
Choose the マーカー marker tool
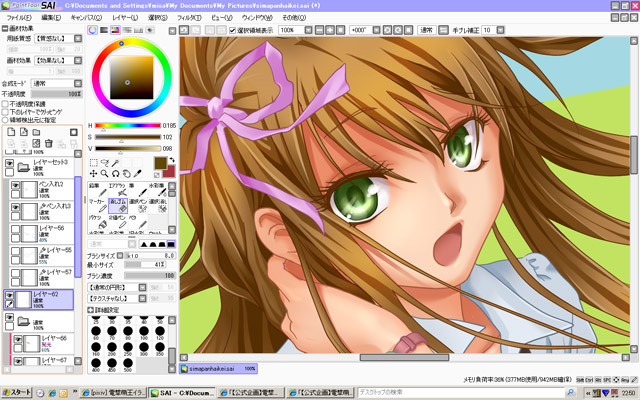tap(98, 206)
